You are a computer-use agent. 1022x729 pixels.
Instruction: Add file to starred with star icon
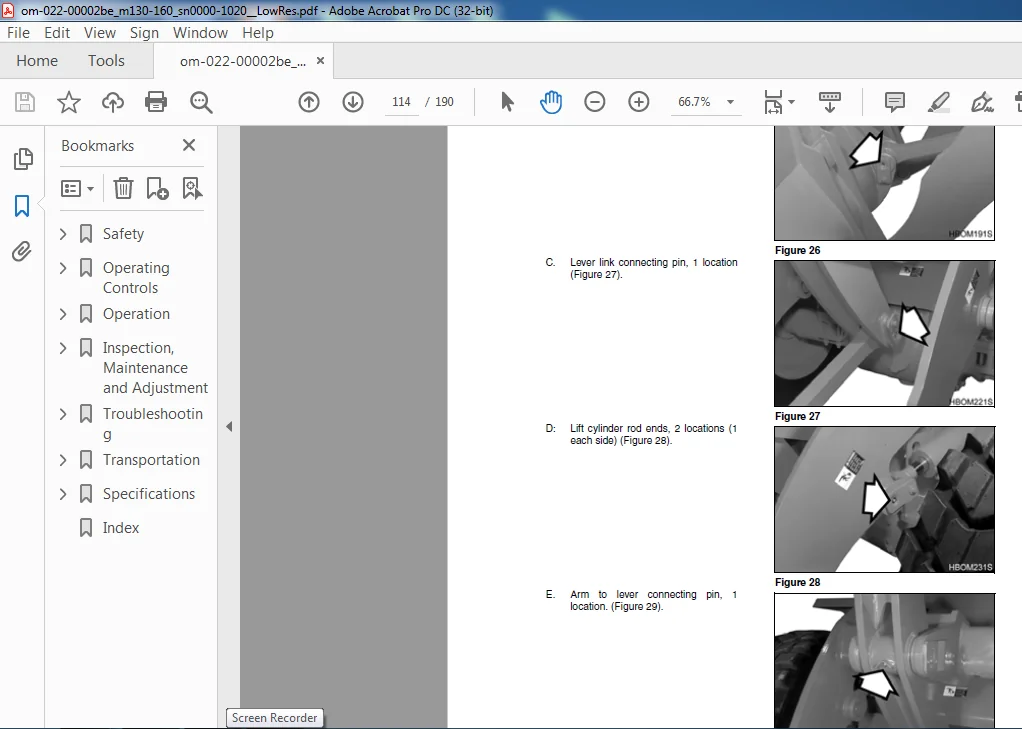coord(68,102)
